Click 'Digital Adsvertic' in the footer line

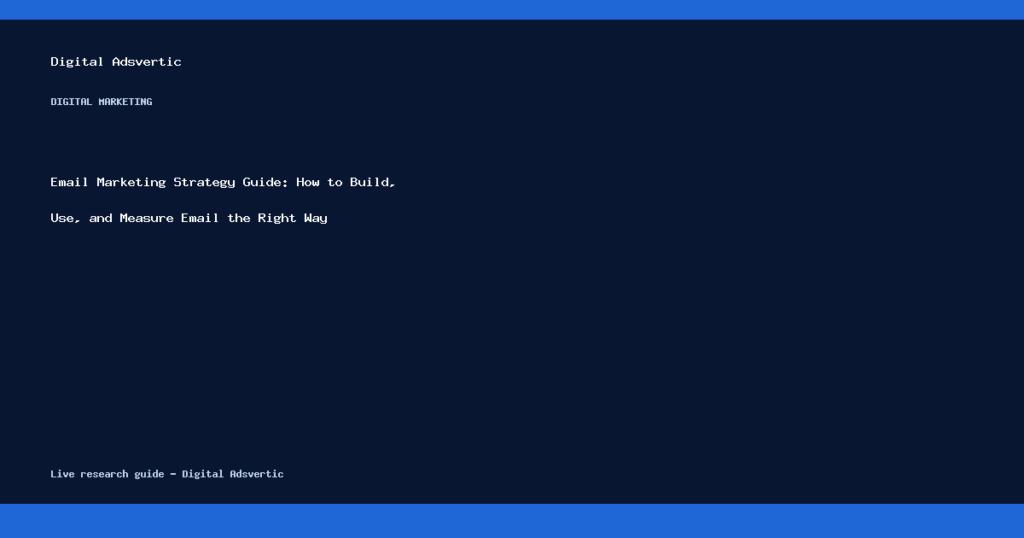232,474
